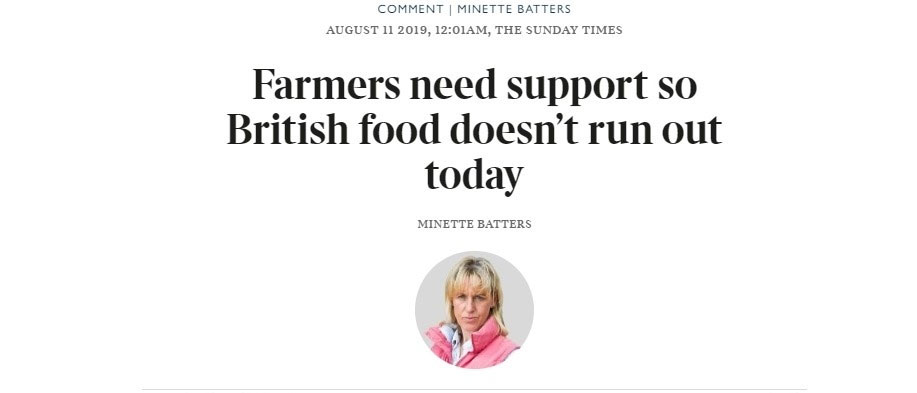Click the Minette Batters byline below the headline
Image resolution: width=917 pixels, height=393 pixels.
click(474, 224)
